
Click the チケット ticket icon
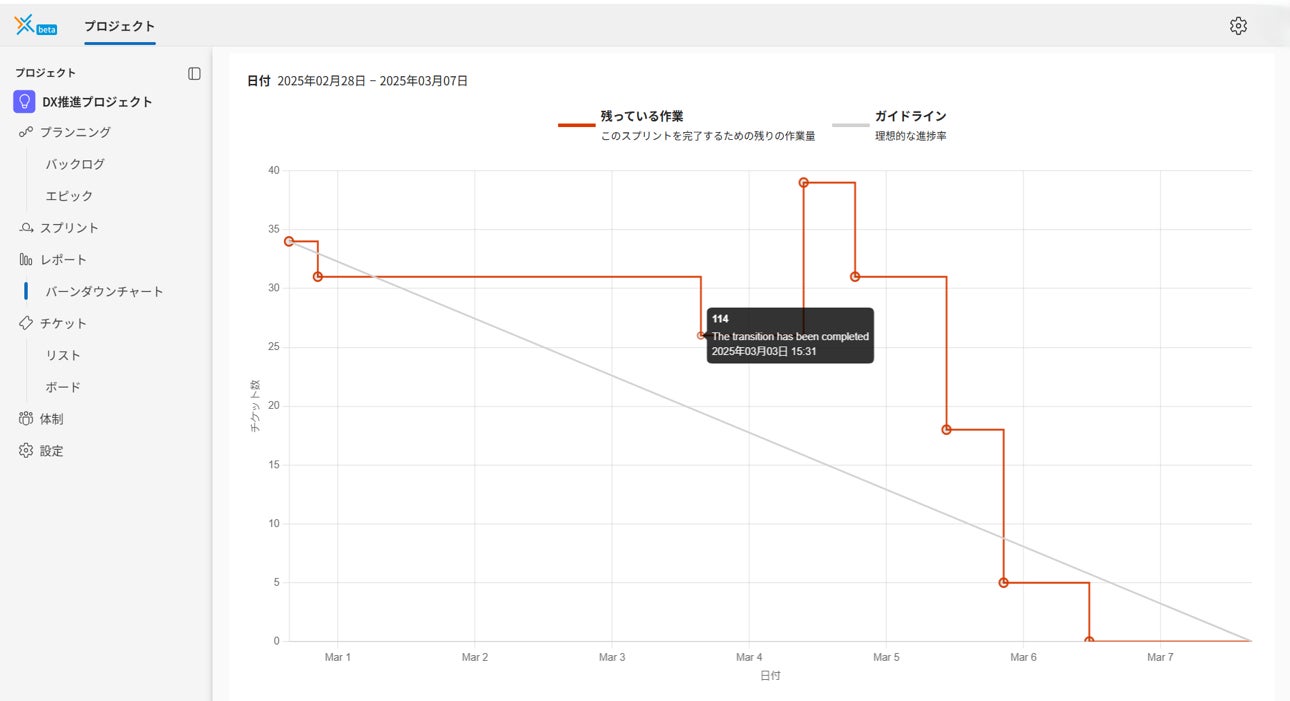26,323
